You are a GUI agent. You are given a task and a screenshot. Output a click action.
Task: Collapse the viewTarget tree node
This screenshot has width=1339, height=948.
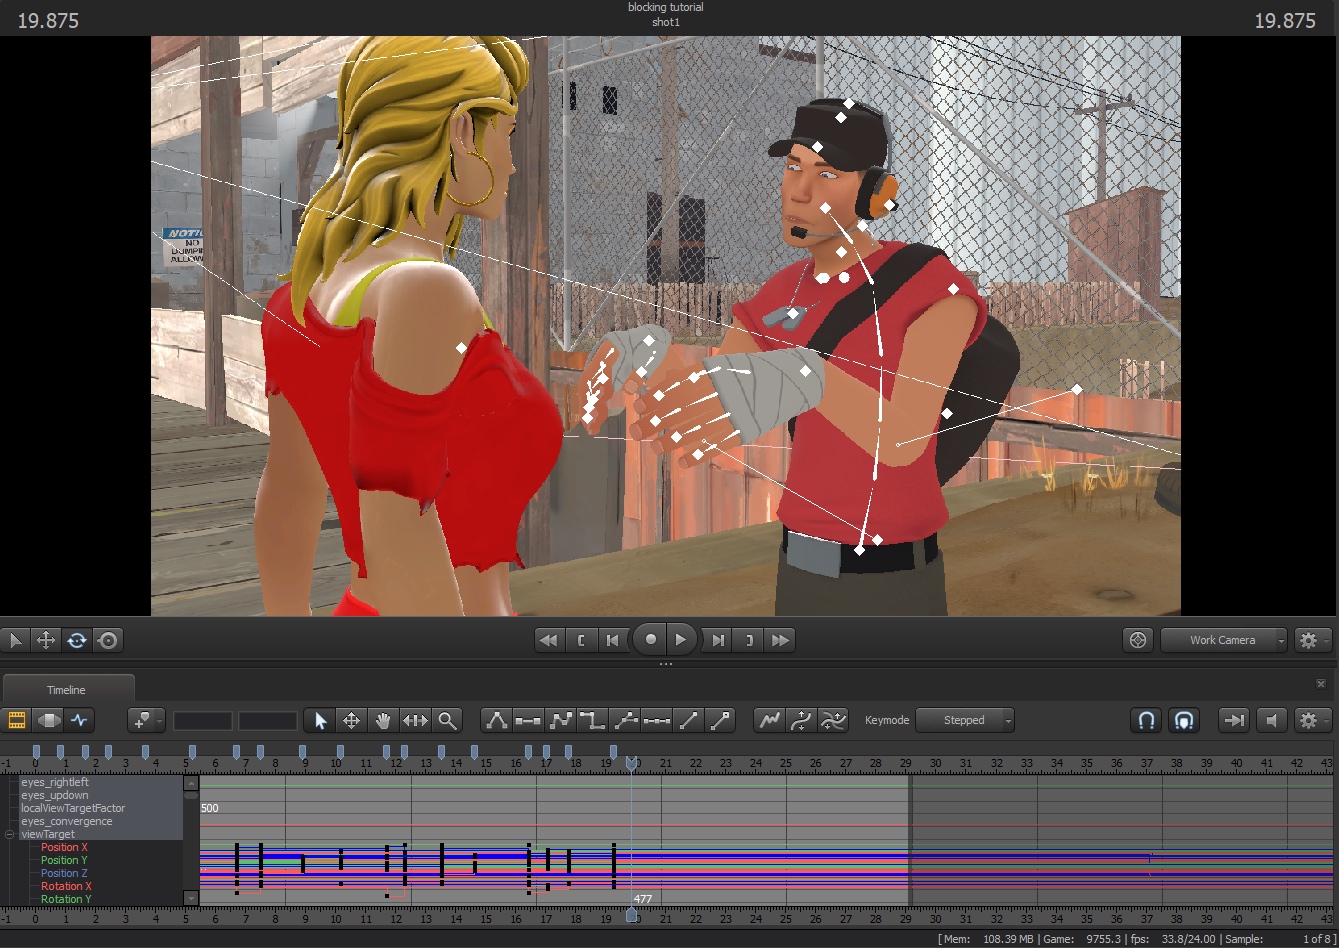point(10,834)
